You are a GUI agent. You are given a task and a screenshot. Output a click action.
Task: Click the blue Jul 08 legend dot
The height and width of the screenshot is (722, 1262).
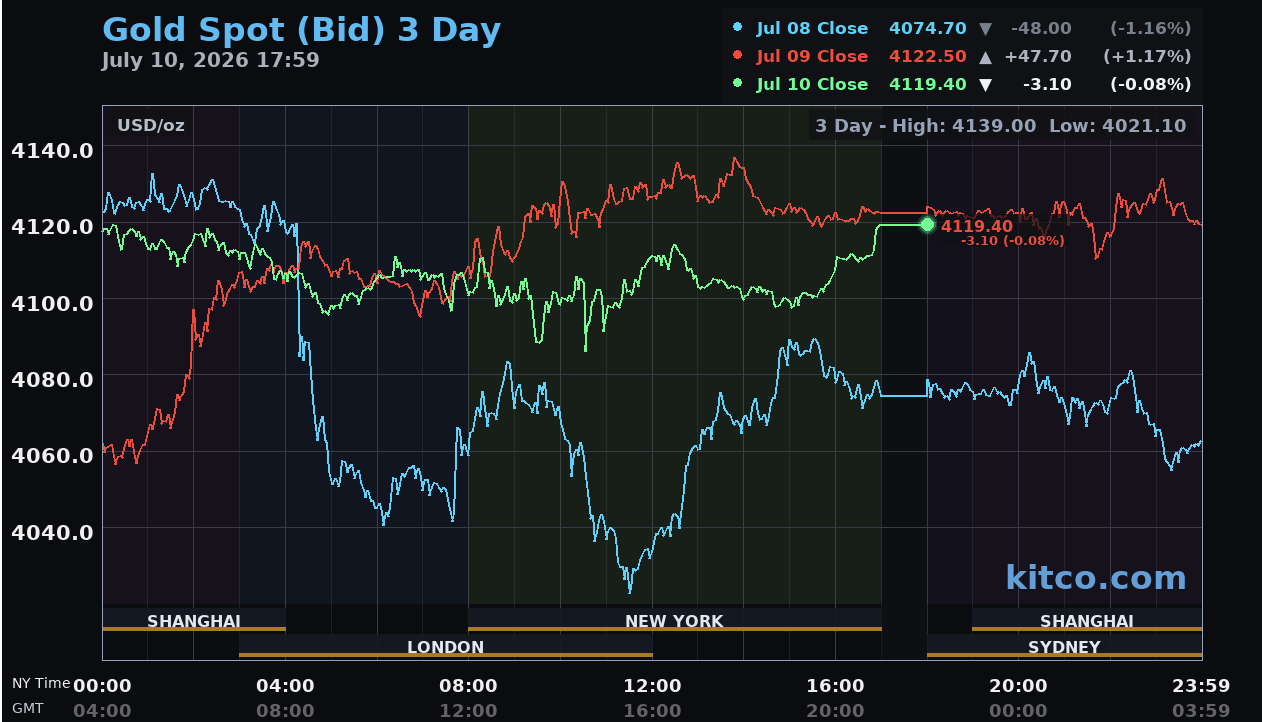[737, 28]
